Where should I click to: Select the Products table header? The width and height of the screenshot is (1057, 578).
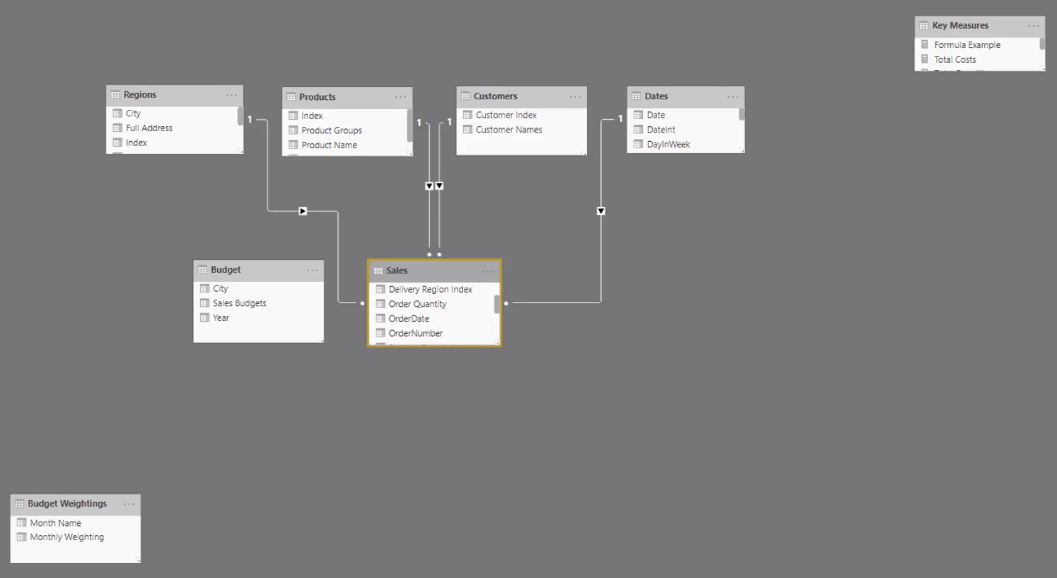click(x=347, y=97)
